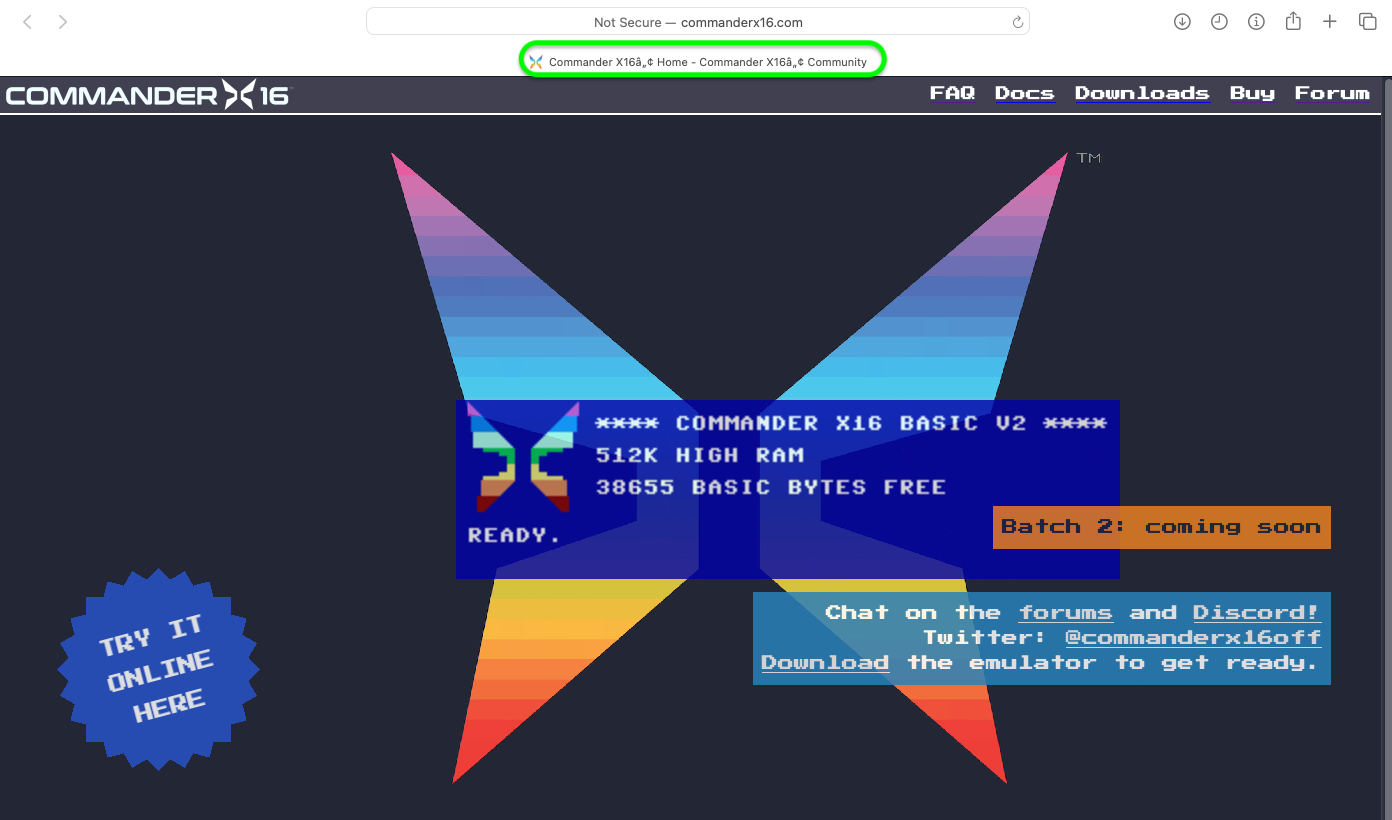Open the @commanderx16off Twitter link

tap(1193, 638)
